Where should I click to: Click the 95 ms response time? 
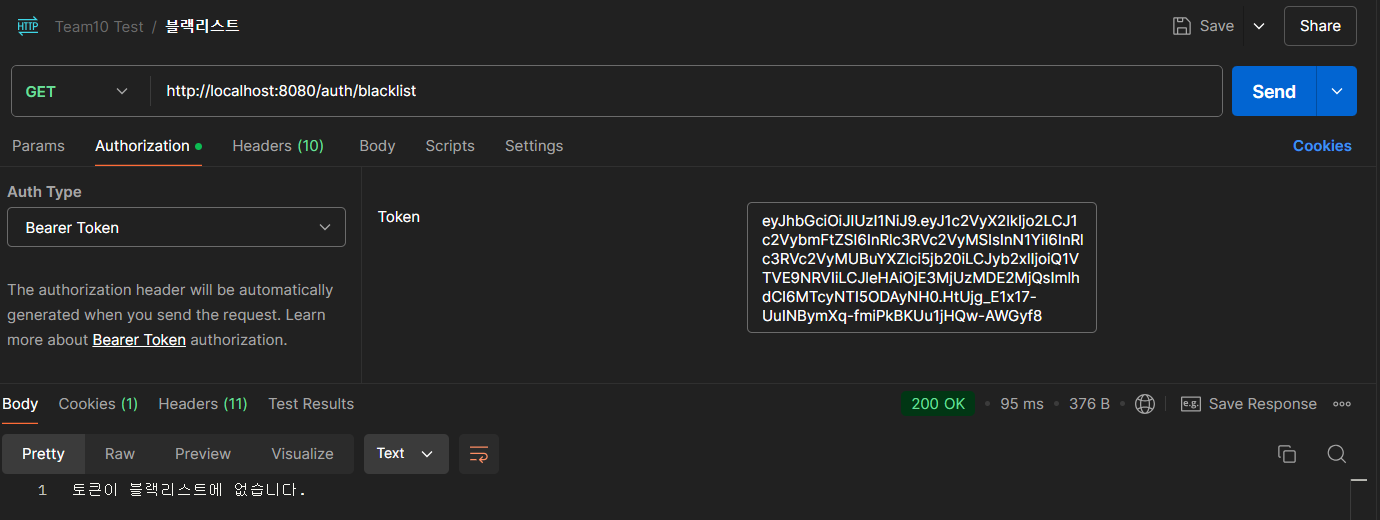click(1022, 404)
